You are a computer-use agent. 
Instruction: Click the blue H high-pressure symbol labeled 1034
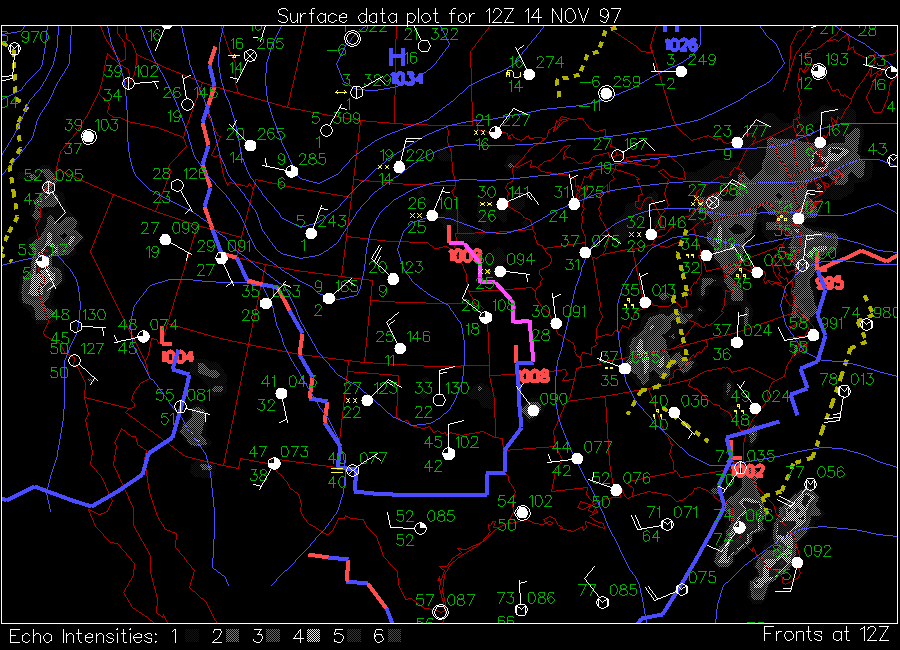(x=398, y=58)
